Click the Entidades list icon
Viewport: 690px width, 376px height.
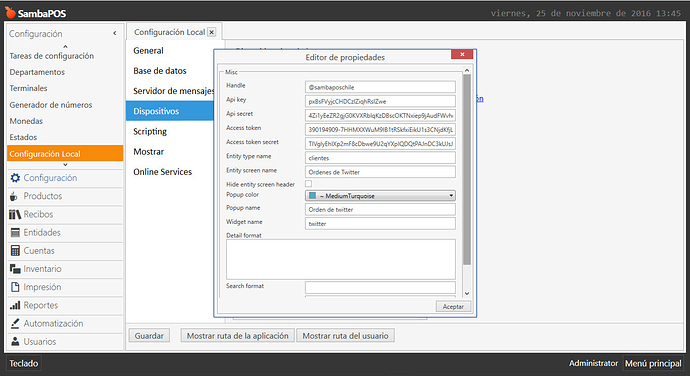point(15,232)
